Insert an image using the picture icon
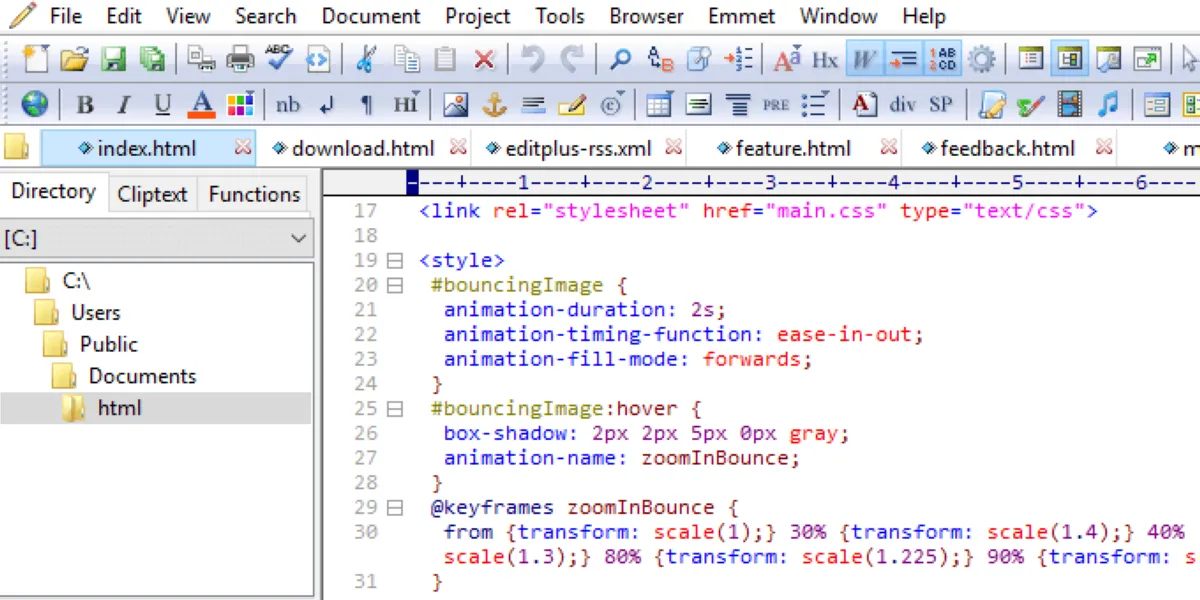The image size is (1200, 600). 455,104
